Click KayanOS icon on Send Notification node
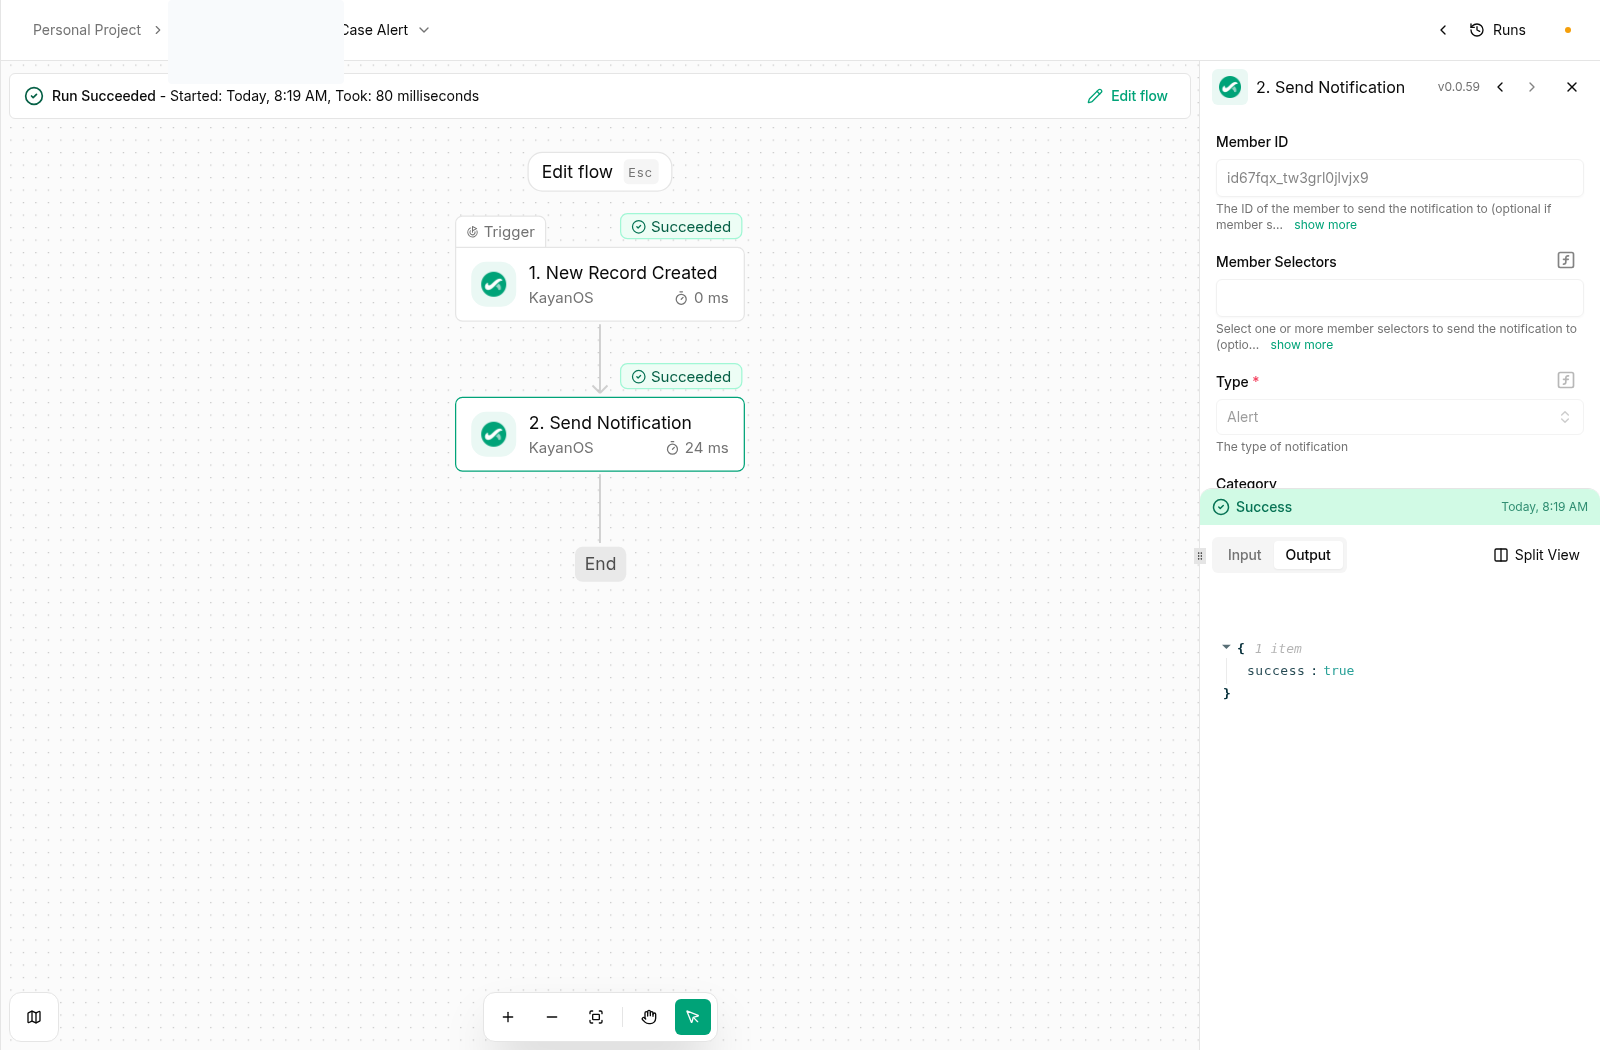This screenshot has width=1600, height=1050. tap(494, 434)
